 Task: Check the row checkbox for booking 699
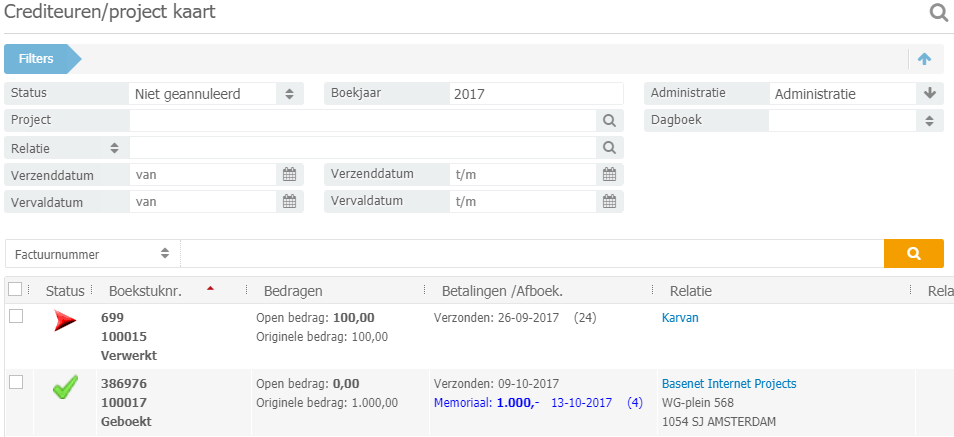15,317
